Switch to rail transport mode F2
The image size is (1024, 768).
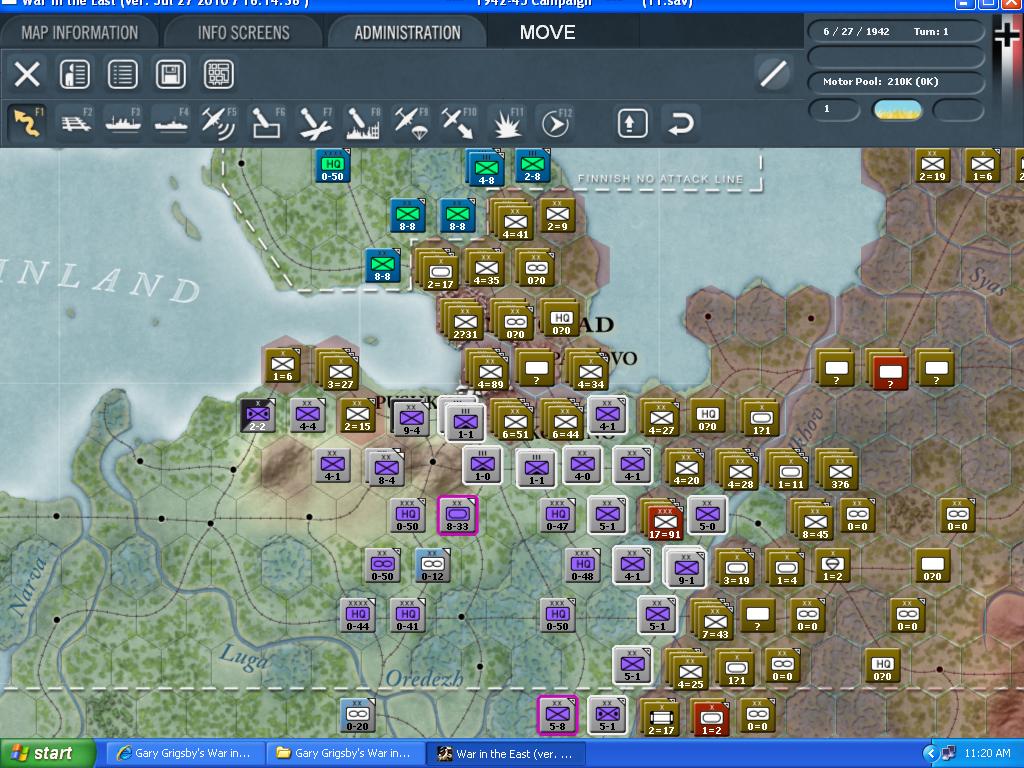tap(75, 122)
